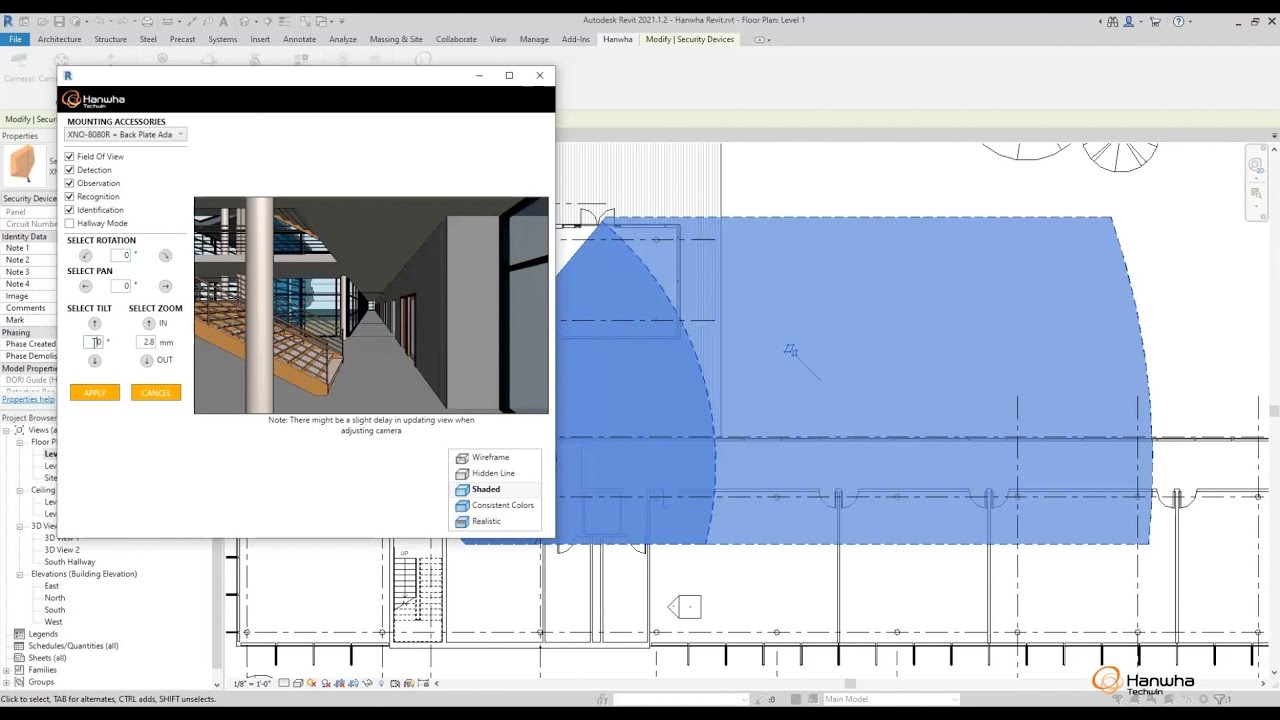Click the Revit R application logo

8,21
